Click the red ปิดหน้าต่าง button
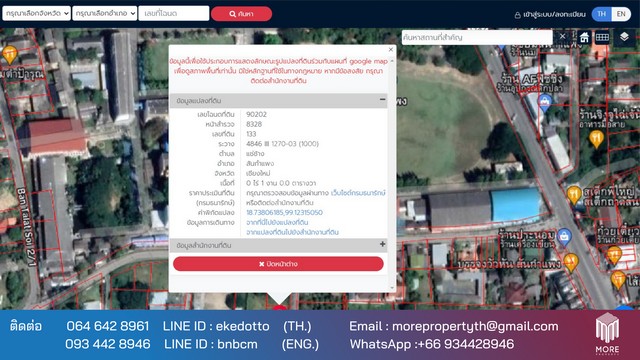This screenshot has height=360, width=640. click(278, 264)
